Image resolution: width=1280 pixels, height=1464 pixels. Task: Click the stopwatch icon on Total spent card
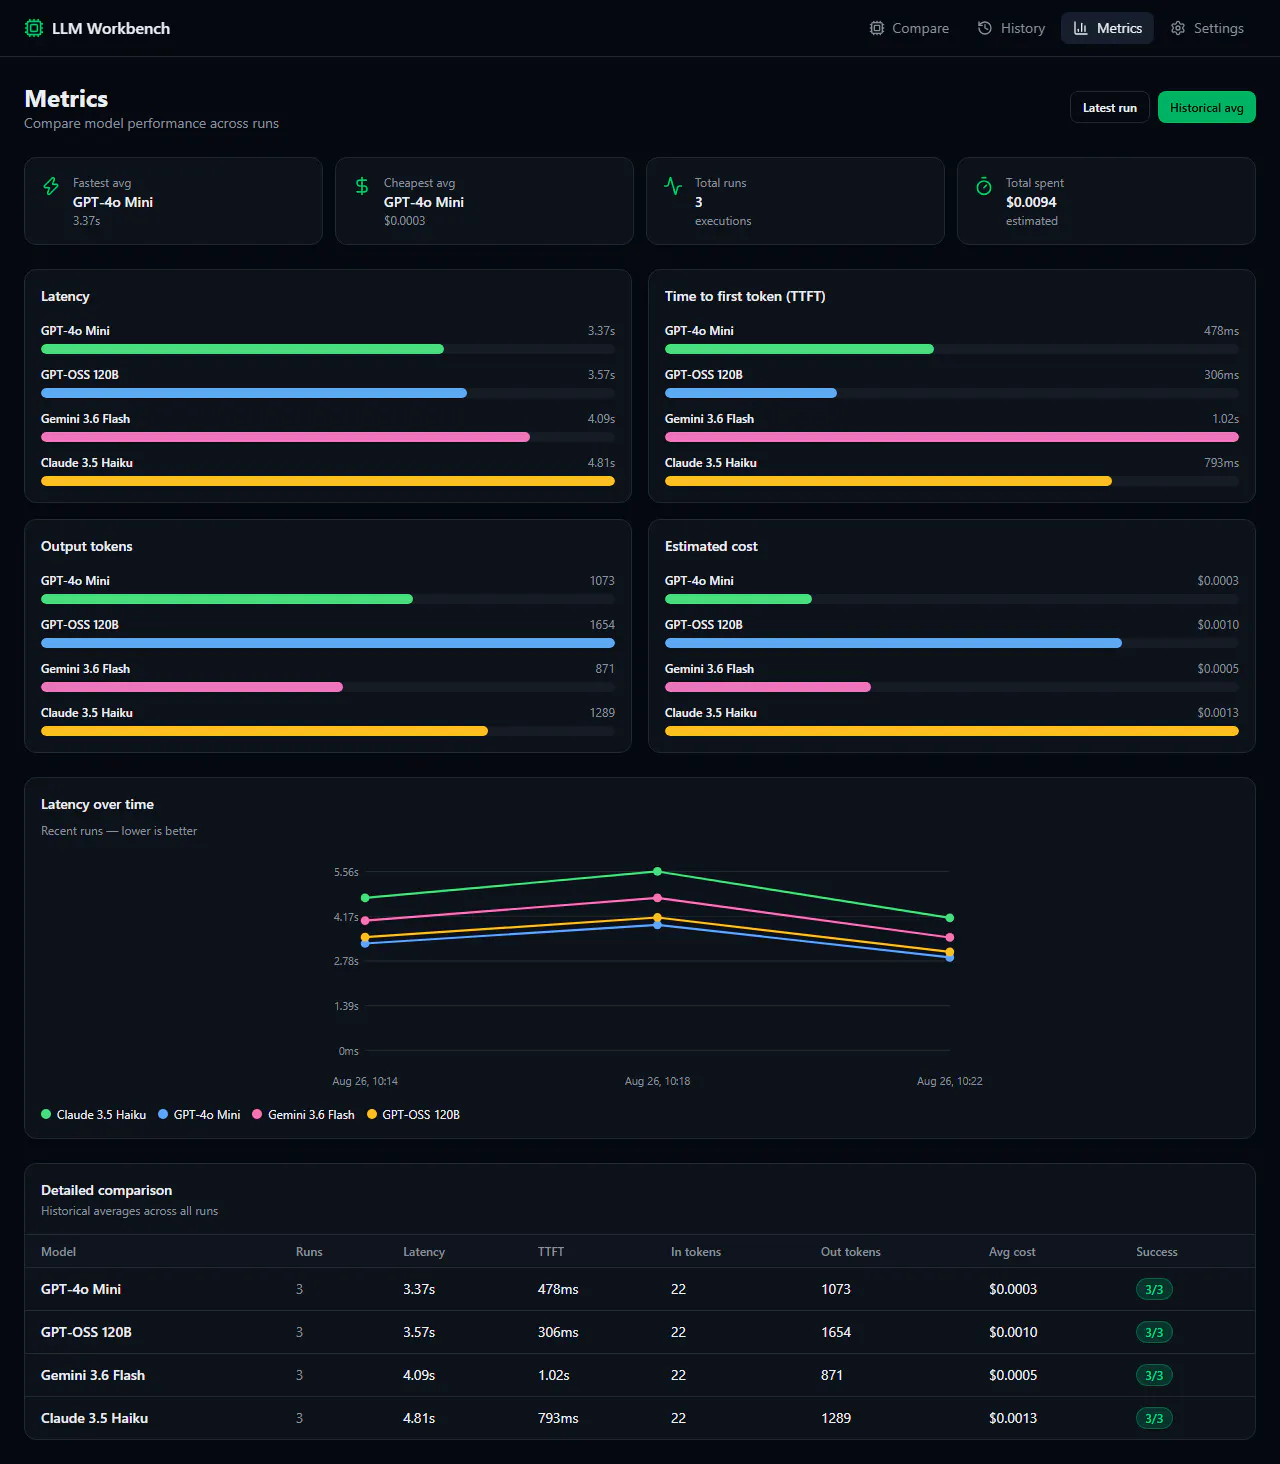point(984,186)
